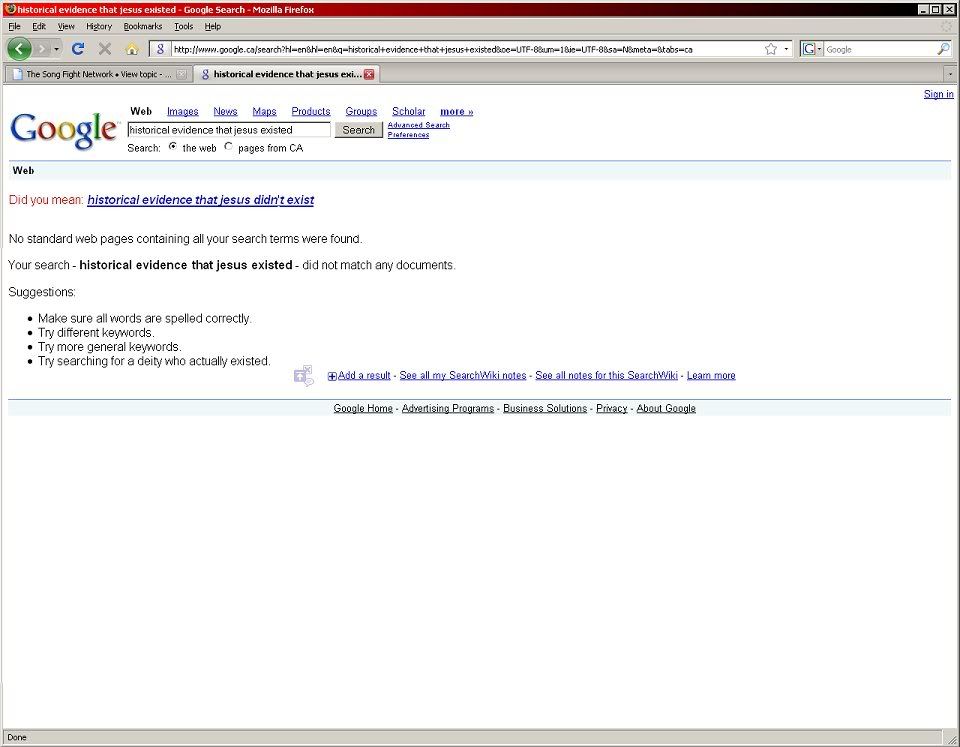
Task: Open See all my SearchWiki notes
Action: tap(463, 375)
